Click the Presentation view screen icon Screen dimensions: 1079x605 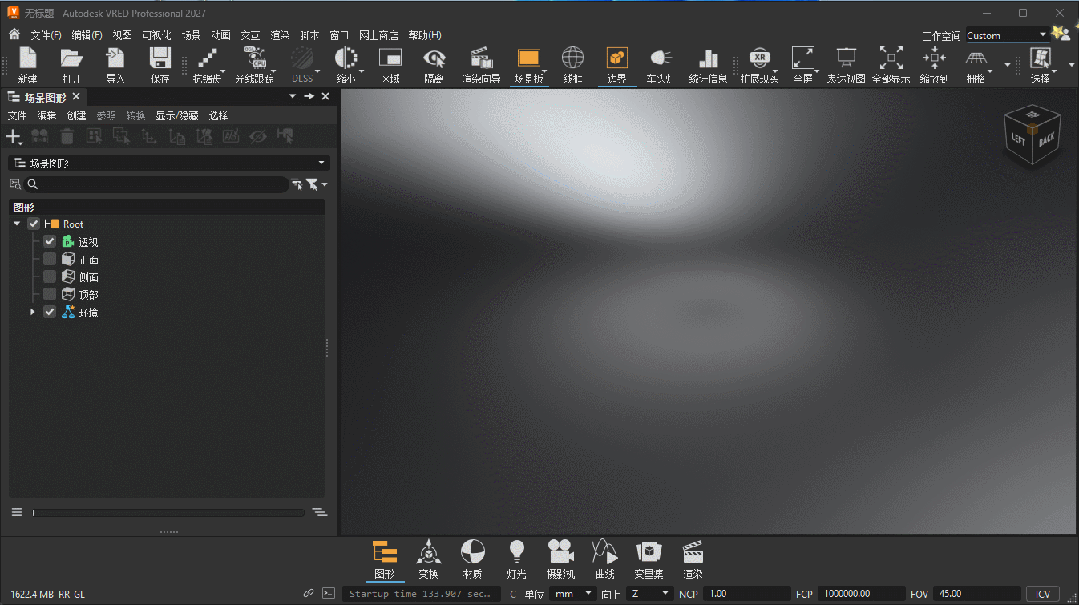(x=846, y=59)
